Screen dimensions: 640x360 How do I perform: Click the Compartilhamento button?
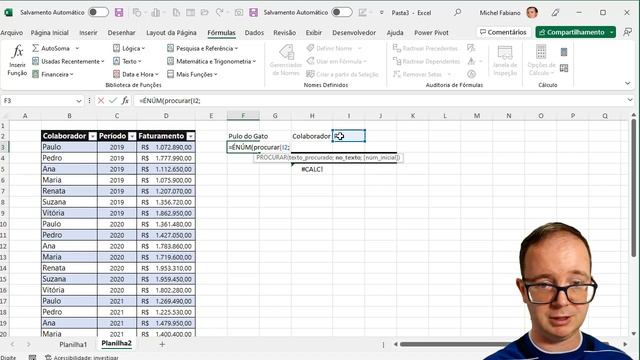[x=575, y=32]
